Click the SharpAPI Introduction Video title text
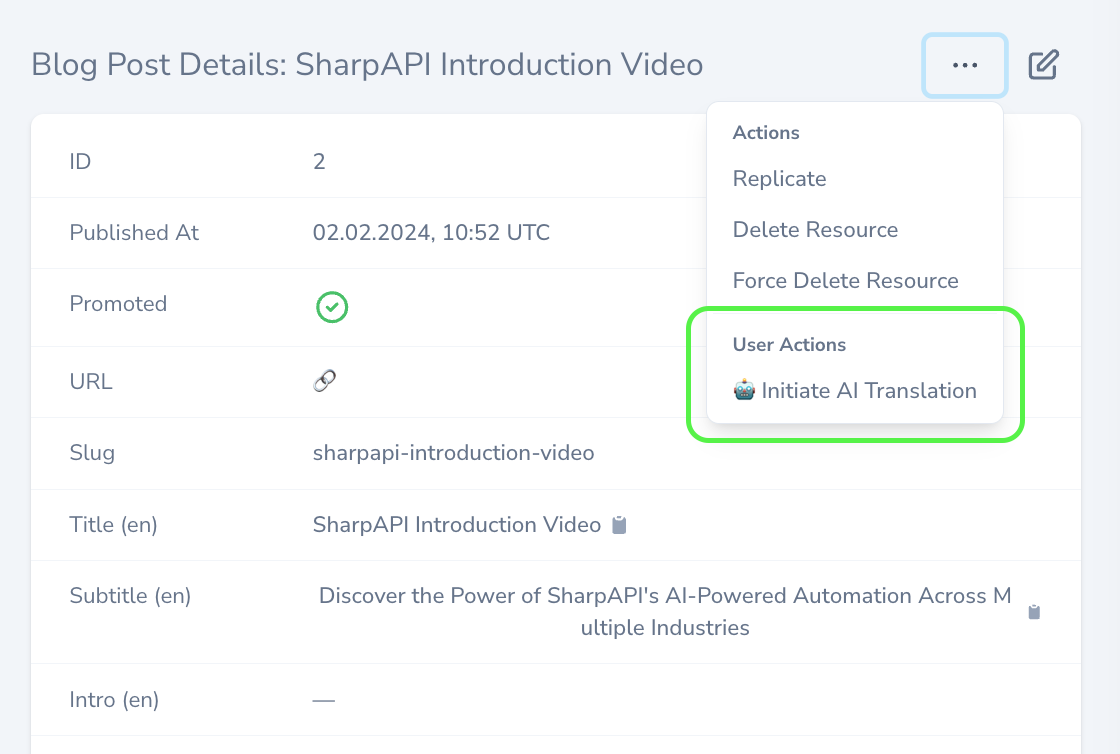The width and height of the screenshot is (1120, 754). point(456,524)
